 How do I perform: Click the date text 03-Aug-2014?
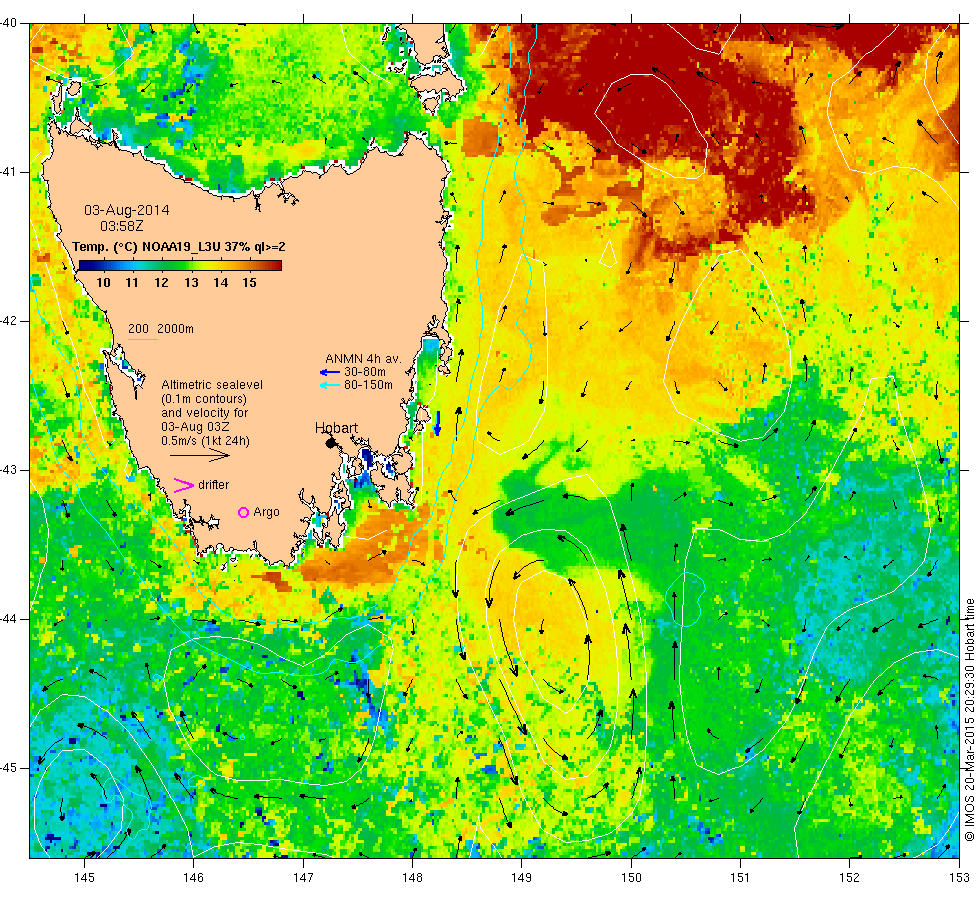pyautogui.click(x=127, y=211)
